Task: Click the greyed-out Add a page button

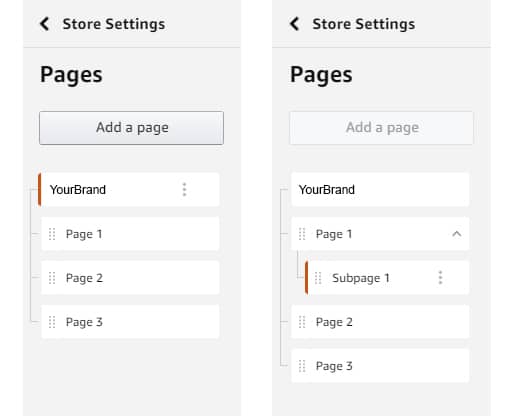Action: point(381,128)
